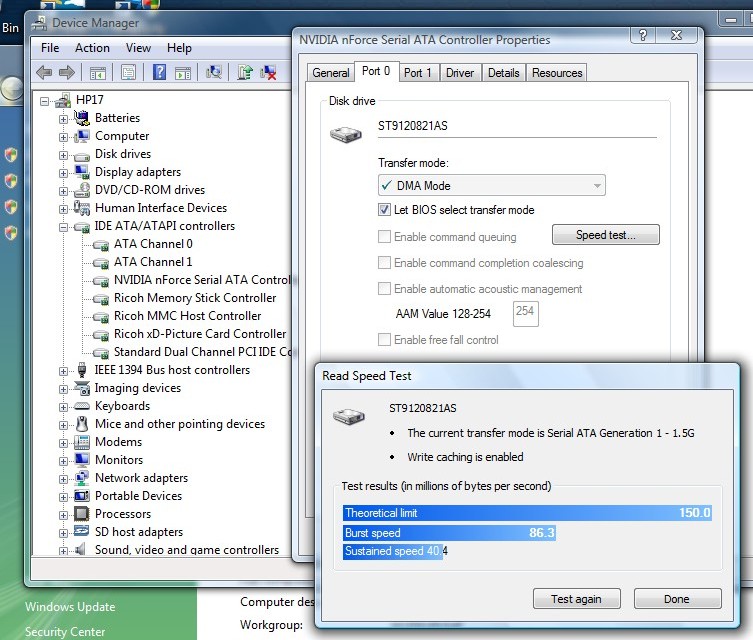Click Done in Read Speed Test
This screenshot has height=640, width=753.
point(677,599)
